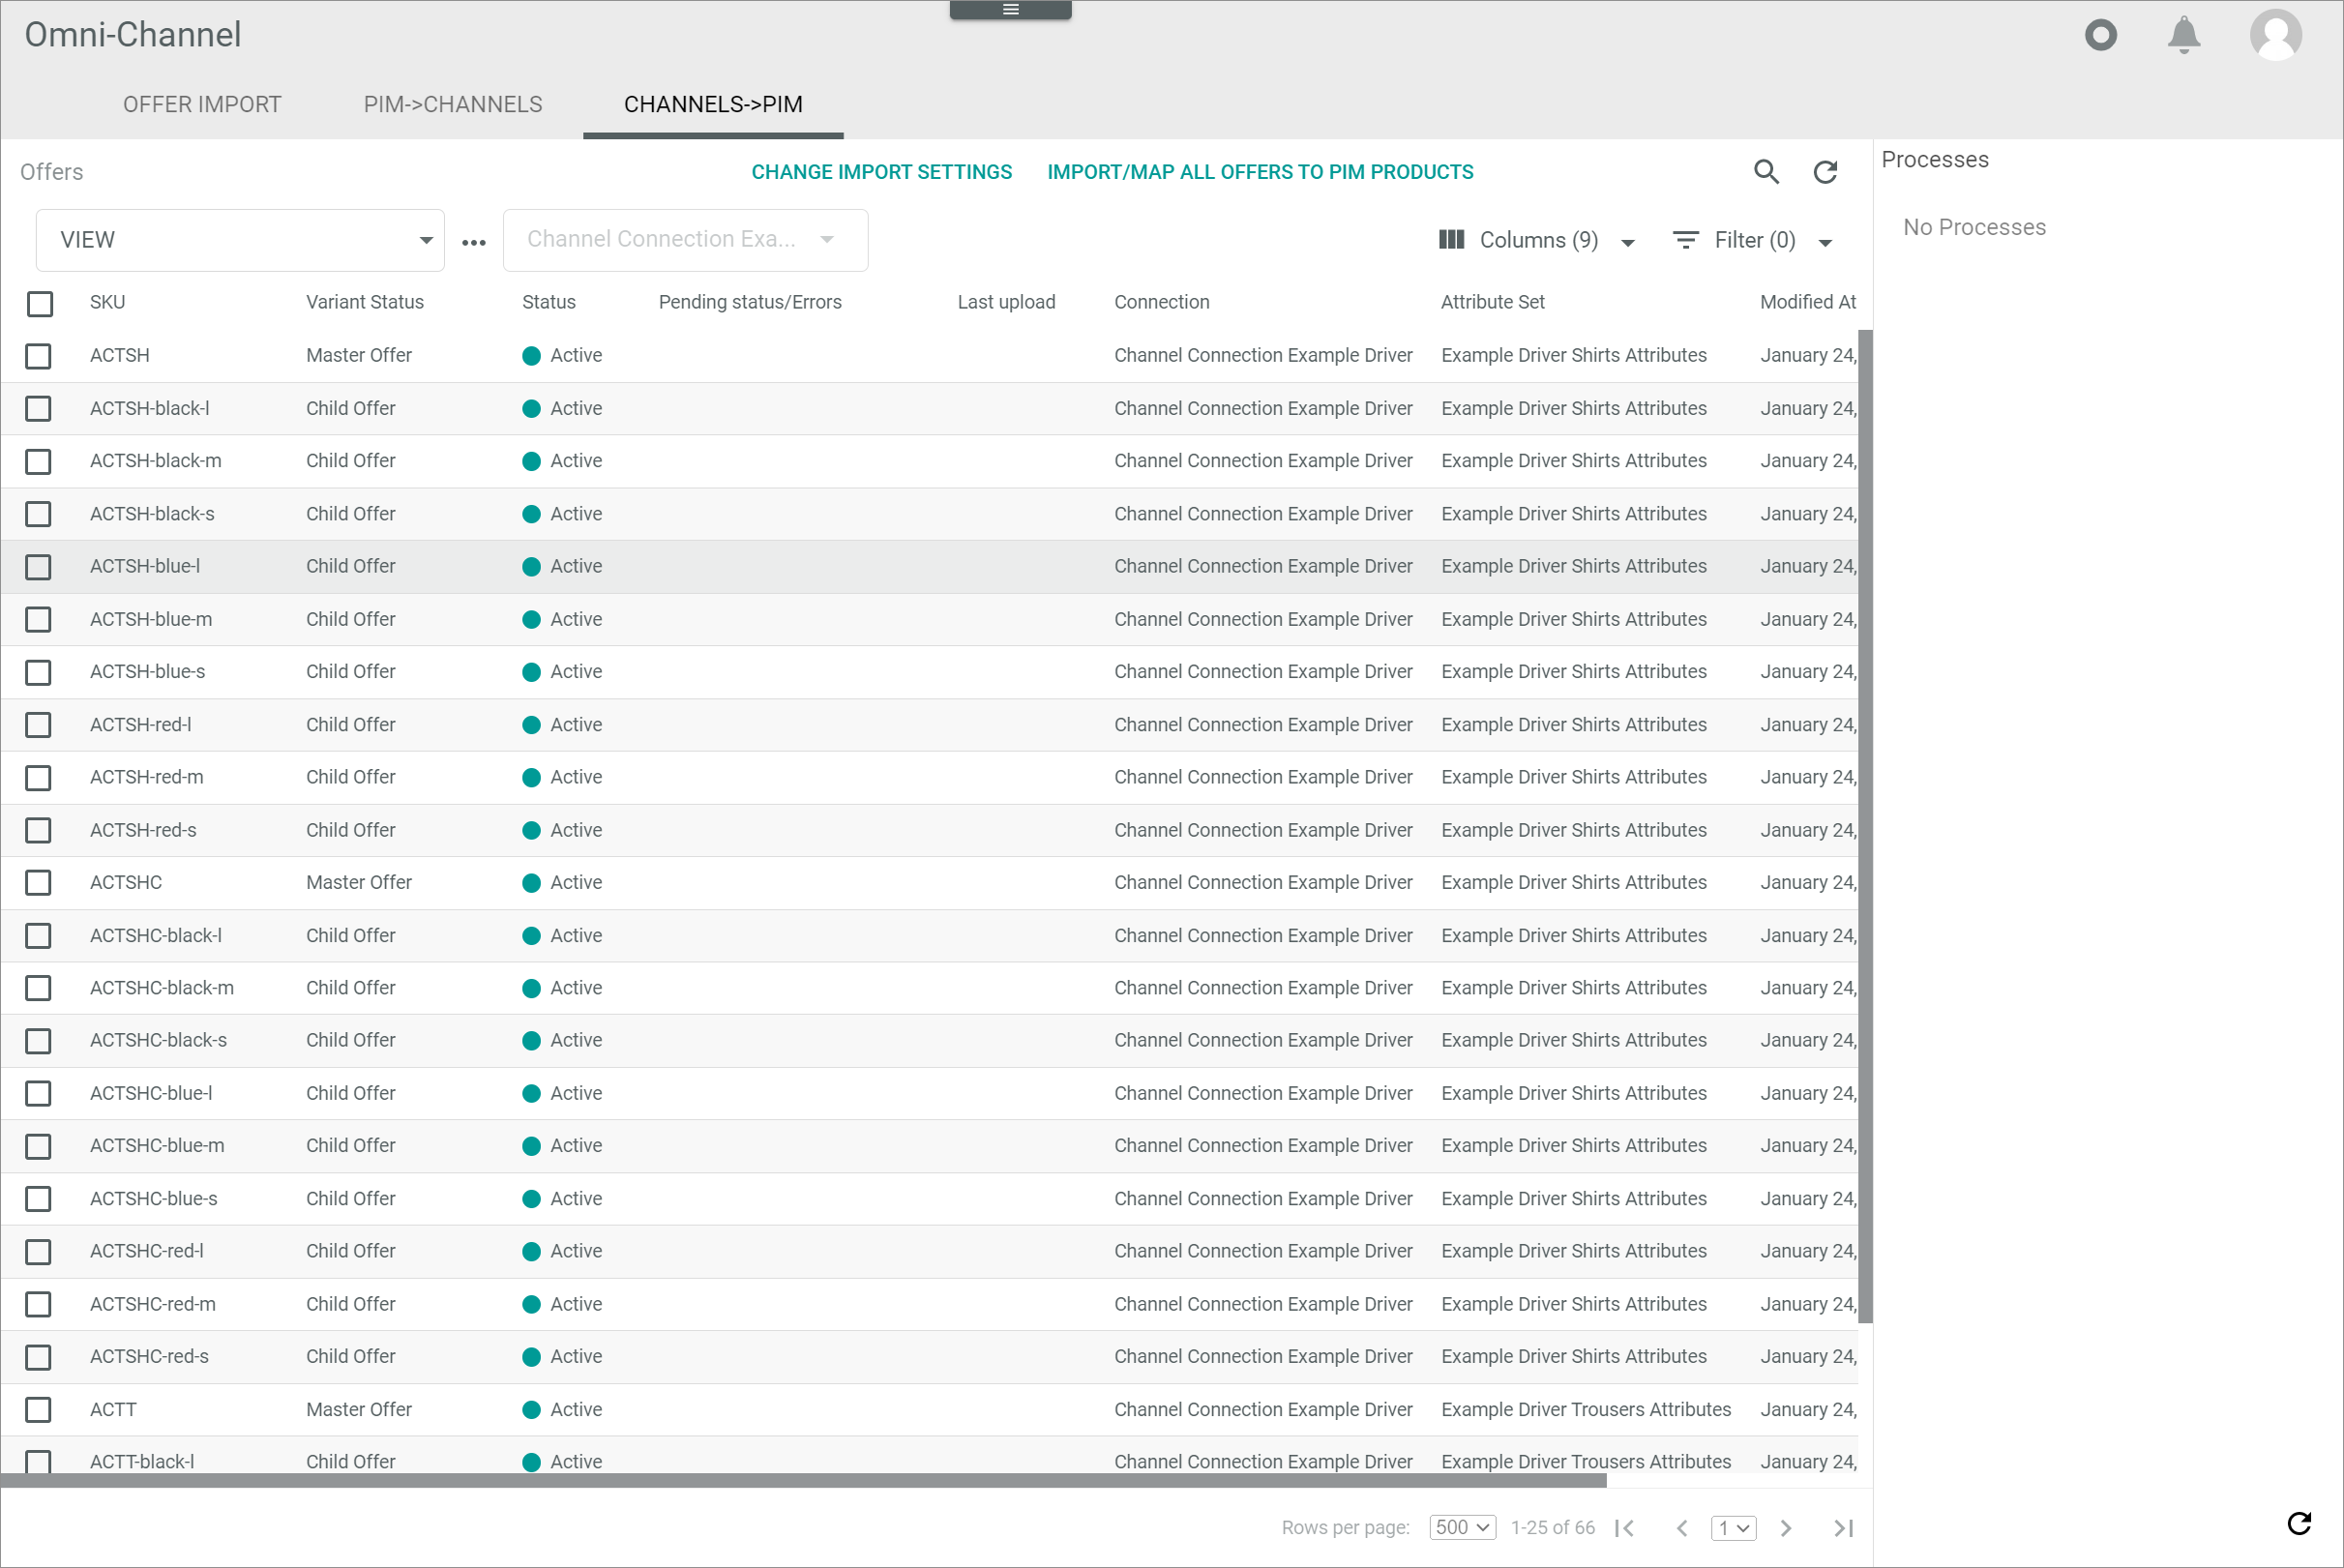The height and width of the screenshot is (1568, 2344).
Task: Sort by the SKU column header
Action: click(107, 302)
